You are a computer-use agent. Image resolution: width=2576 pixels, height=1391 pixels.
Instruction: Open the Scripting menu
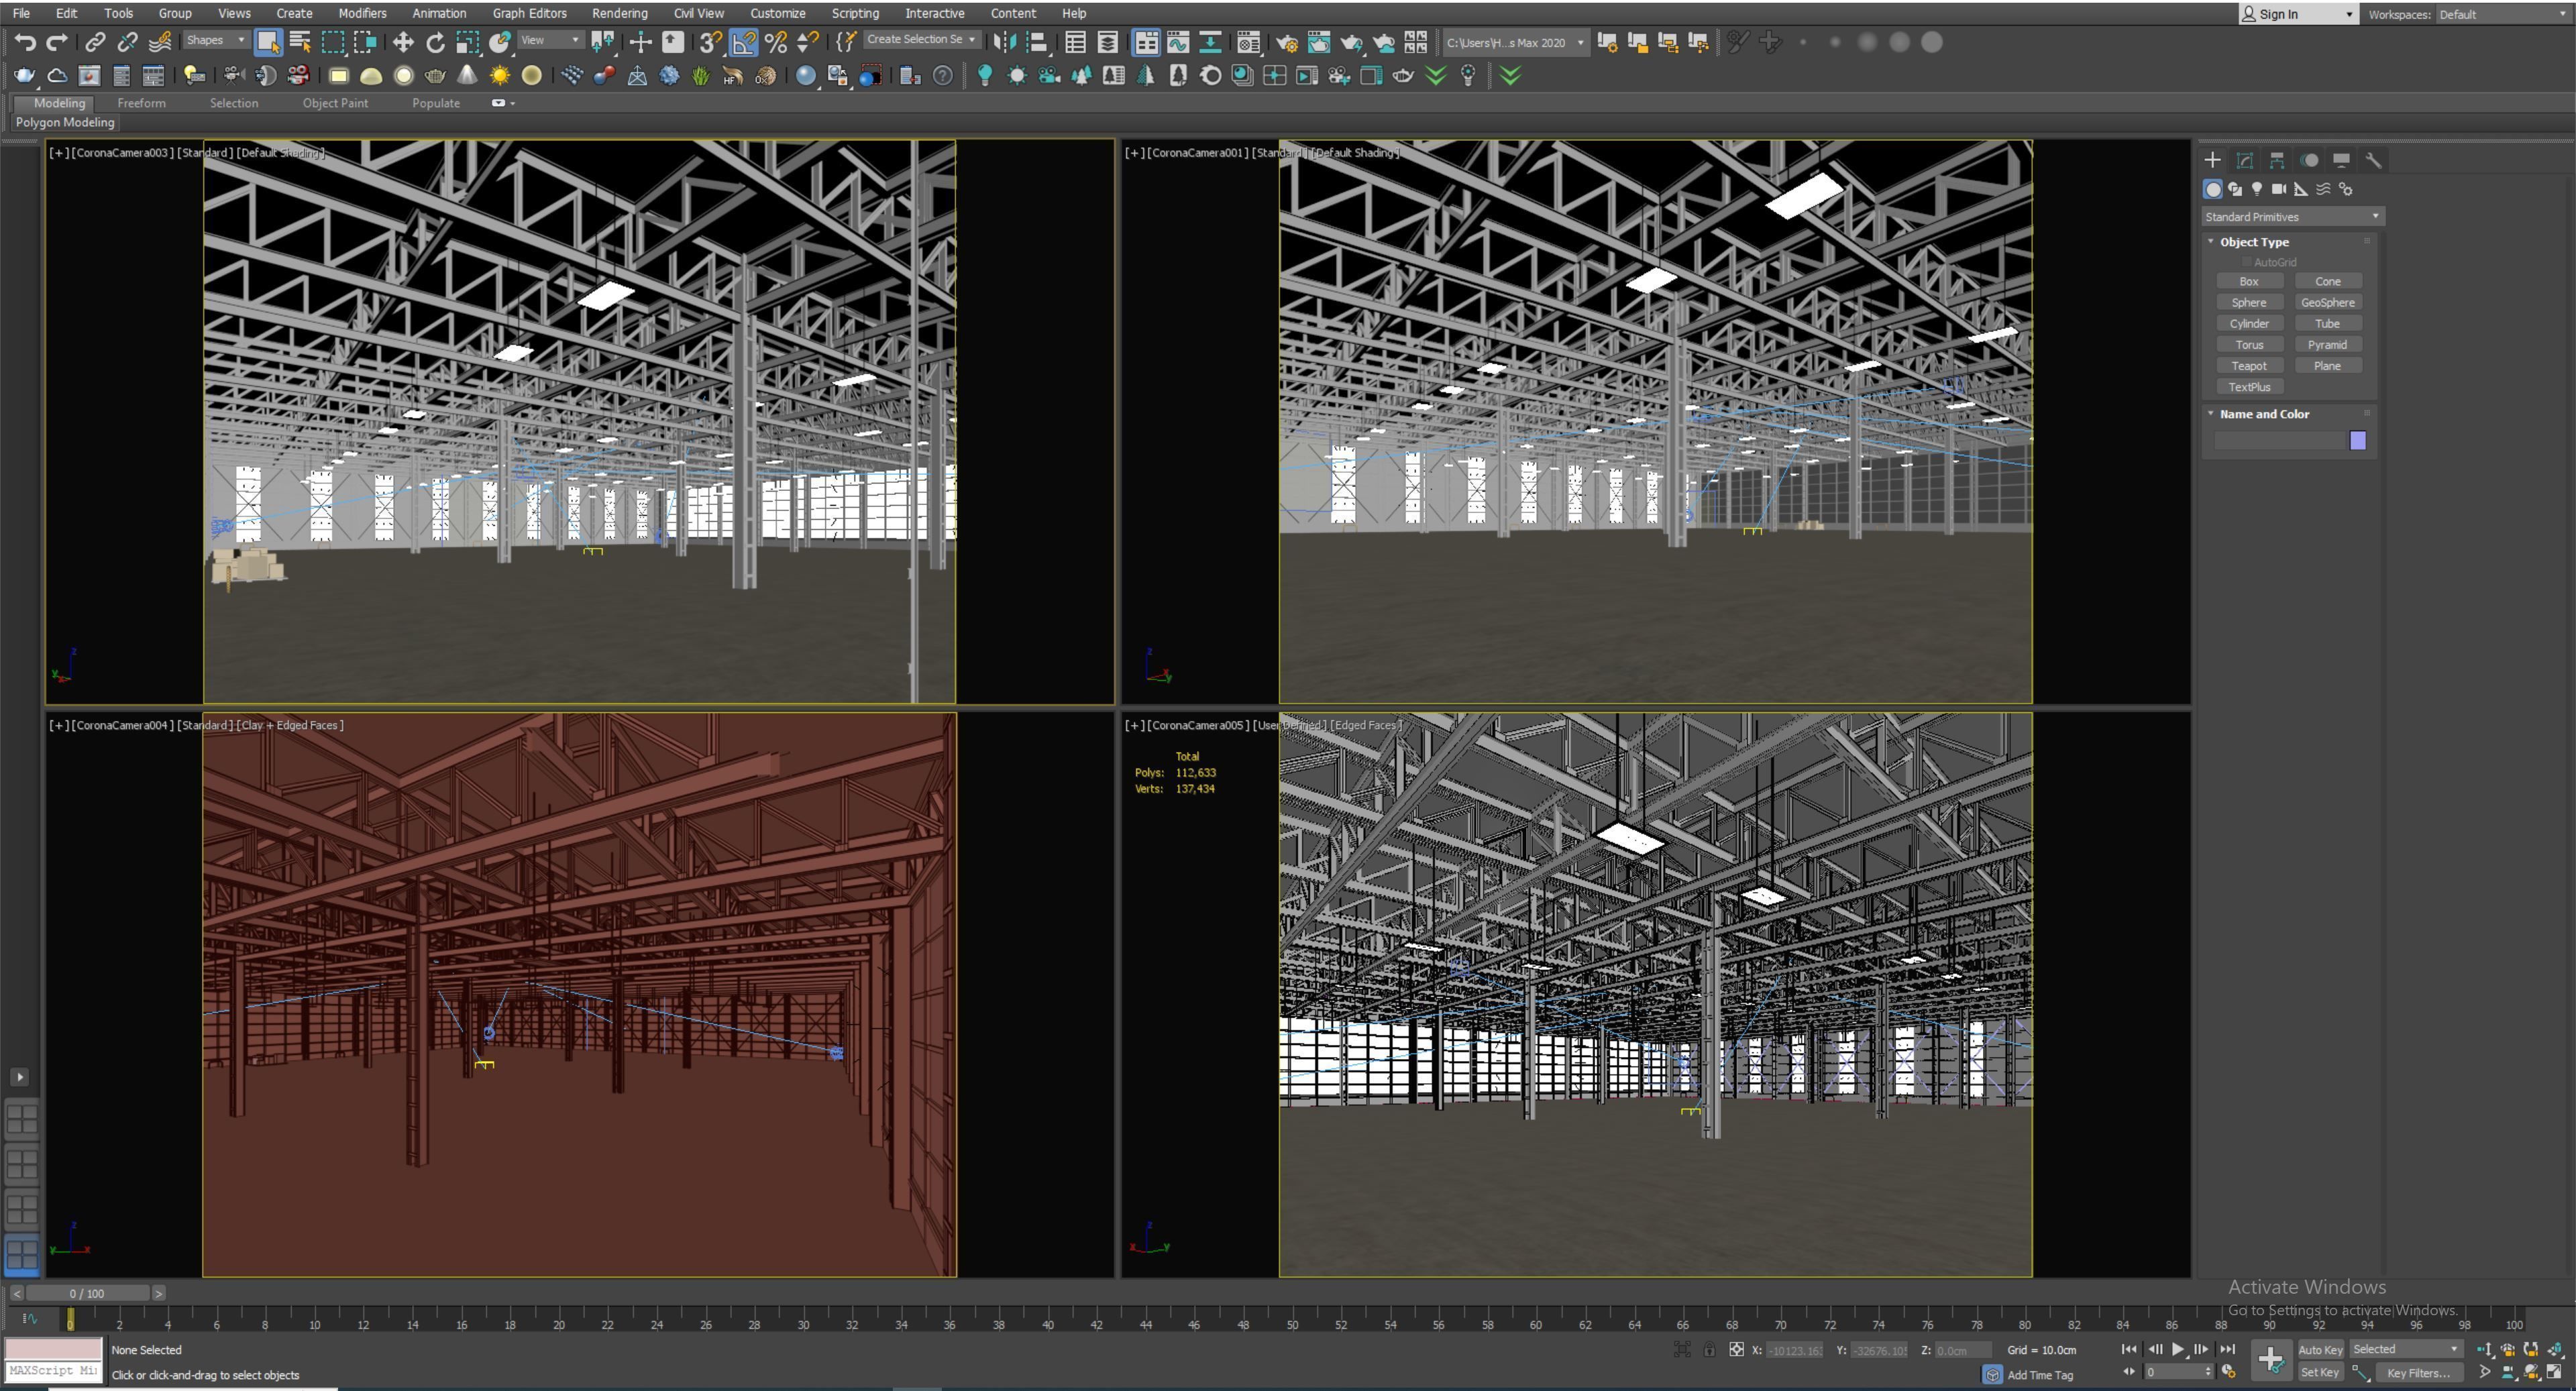[x=855, y=13]
